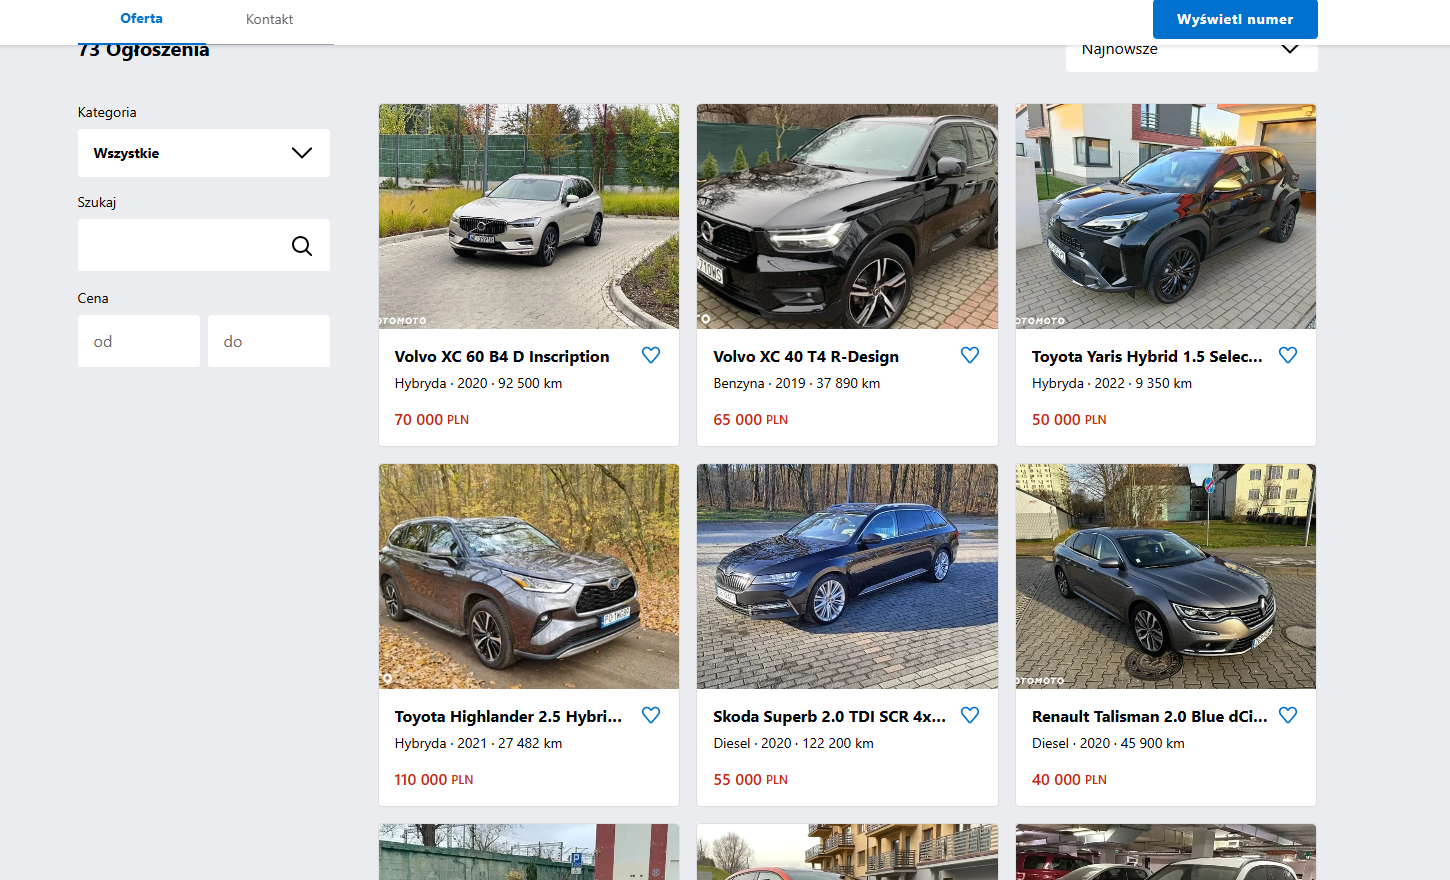Open Skoda Superb 2.0 TDI SCR title
This screenshot has width=1450, height=880.
coord(829,717)
